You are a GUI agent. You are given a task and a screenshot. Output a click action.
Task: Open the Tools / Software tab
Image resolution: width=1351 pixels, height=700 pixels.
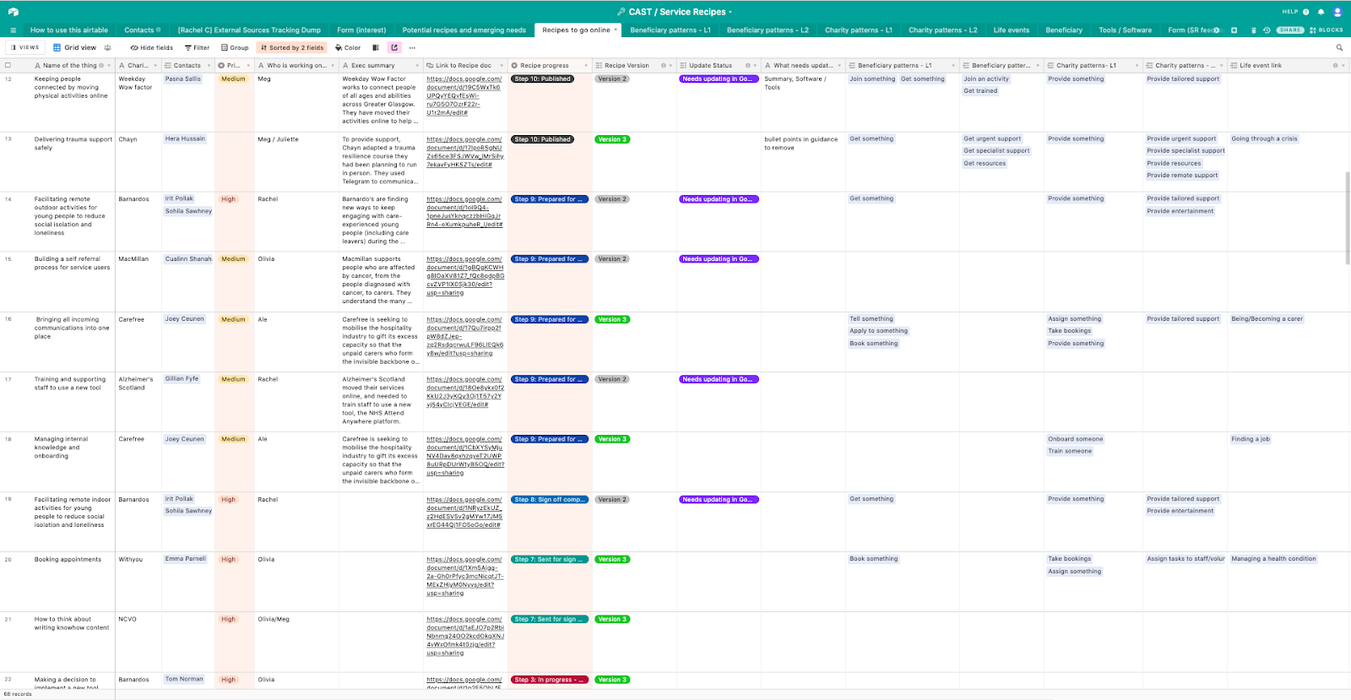tap(1125, 30)
